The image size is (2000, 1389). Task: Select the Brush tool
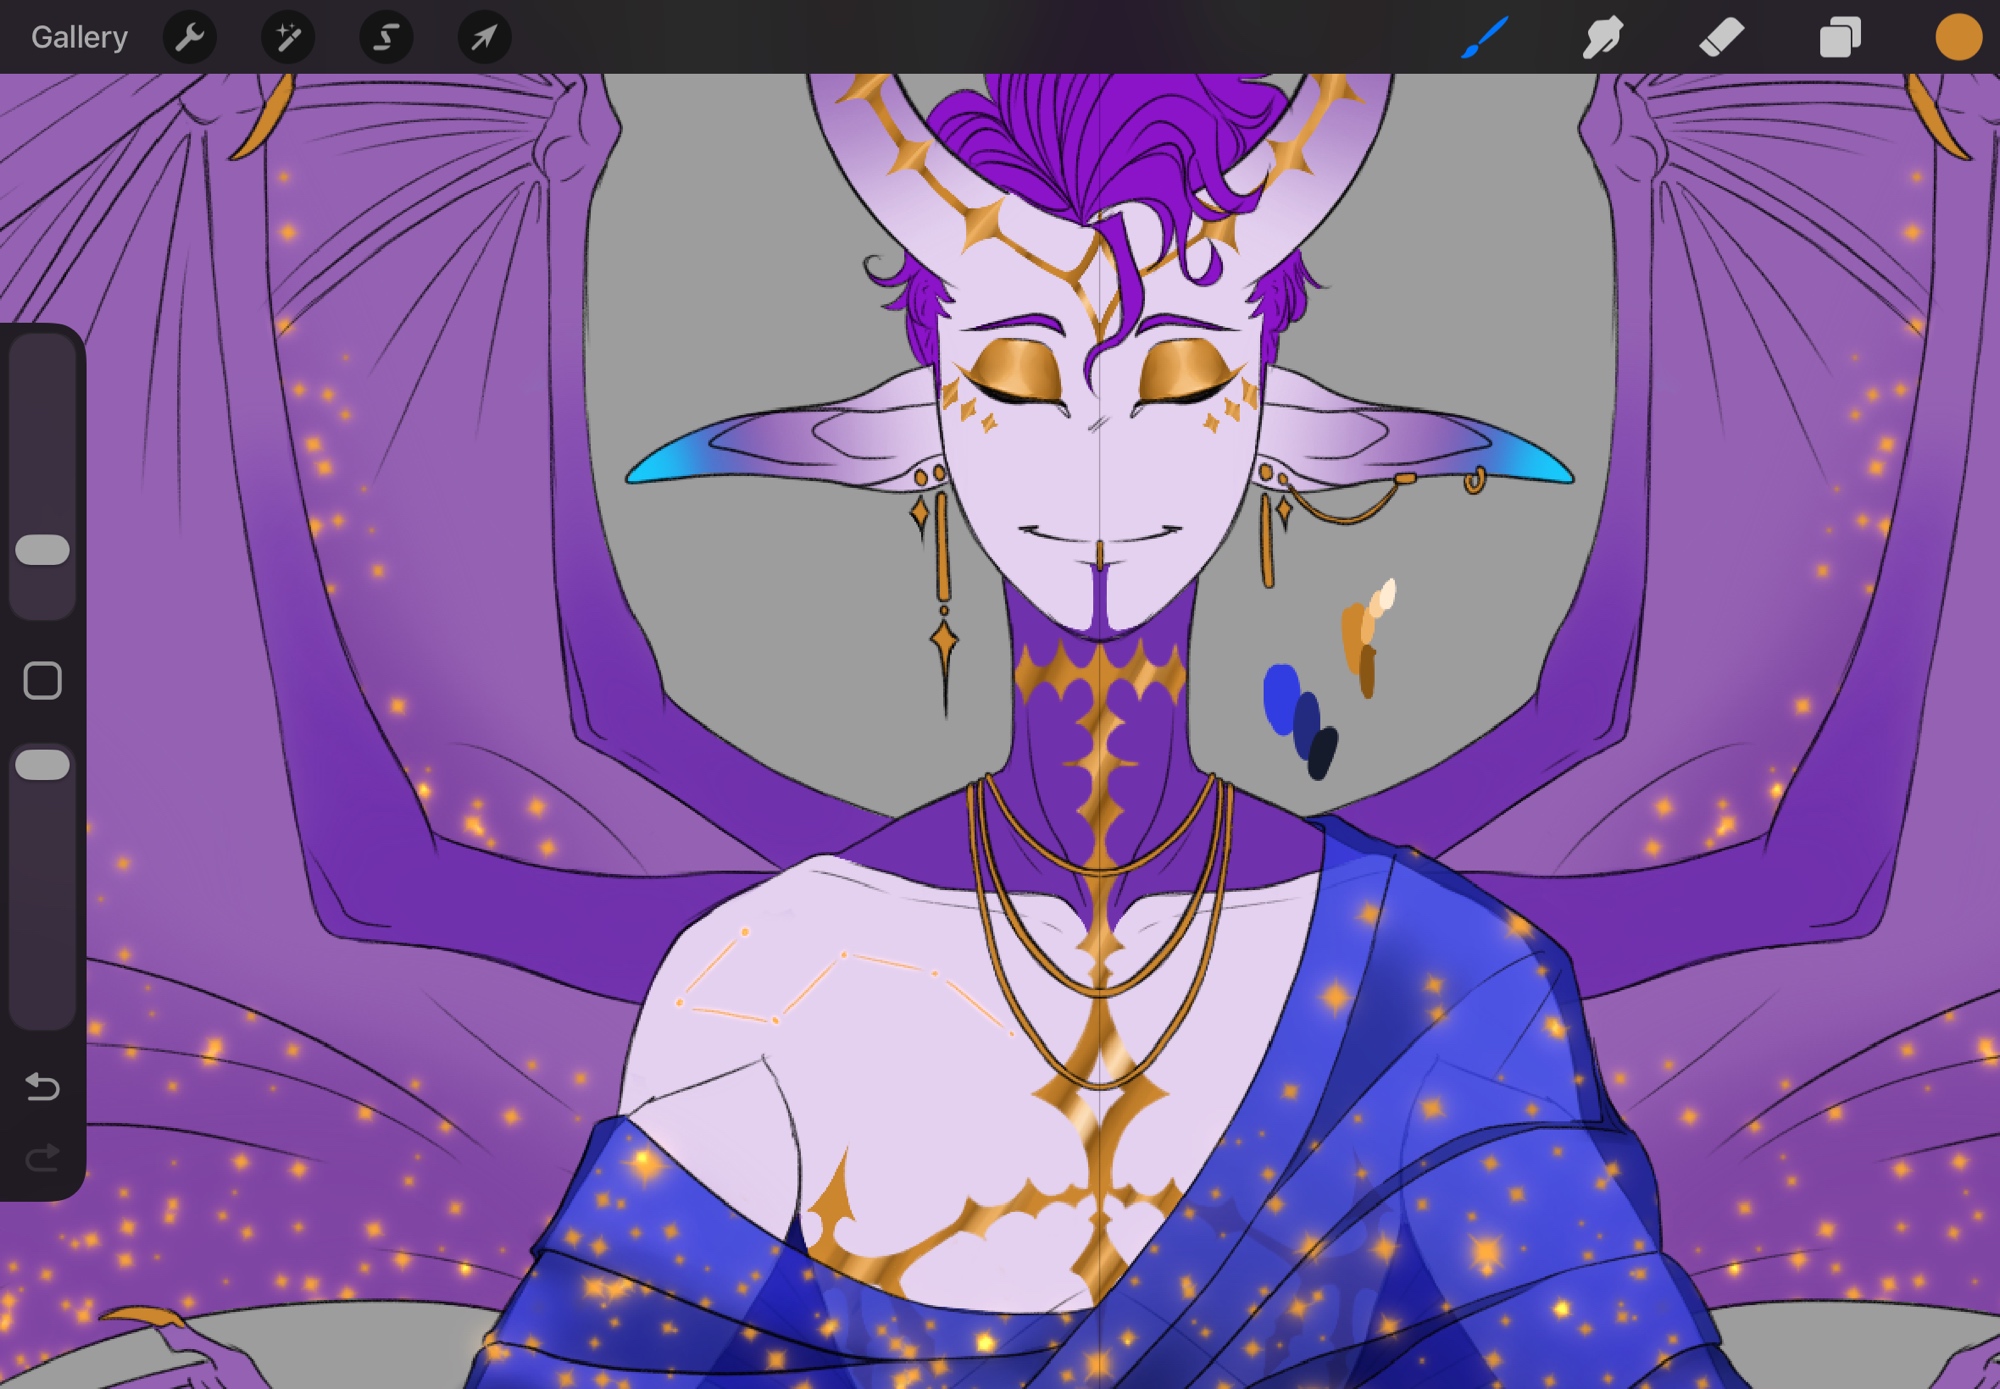coord(1484,37)
